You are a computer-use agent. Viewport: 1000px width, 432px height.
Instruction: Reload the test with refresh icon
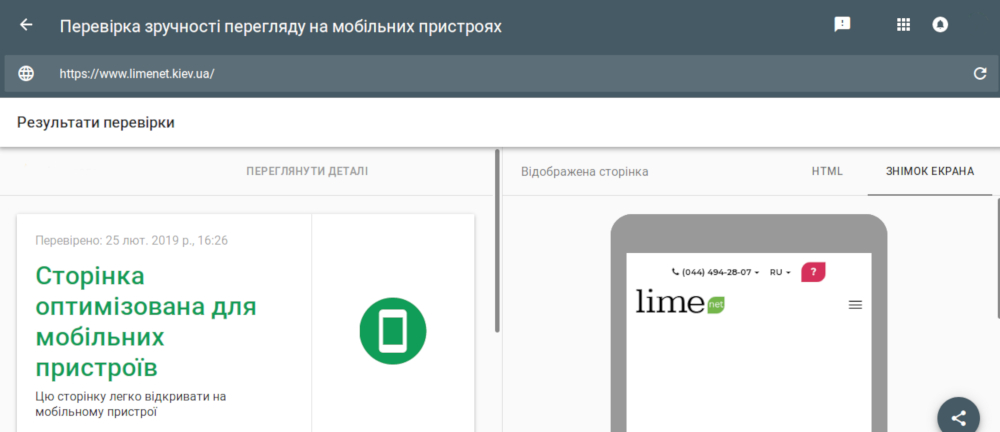pyautogui.click(x=980, y=73)
